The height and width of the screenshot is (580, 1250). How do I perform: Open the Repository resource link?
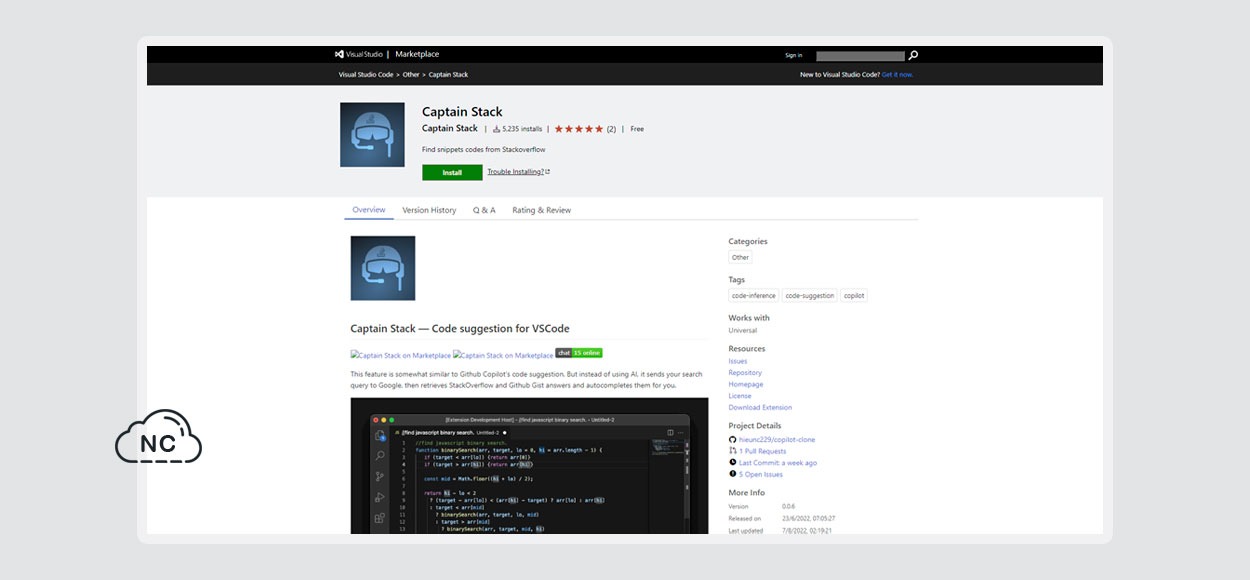pos(745,373)
